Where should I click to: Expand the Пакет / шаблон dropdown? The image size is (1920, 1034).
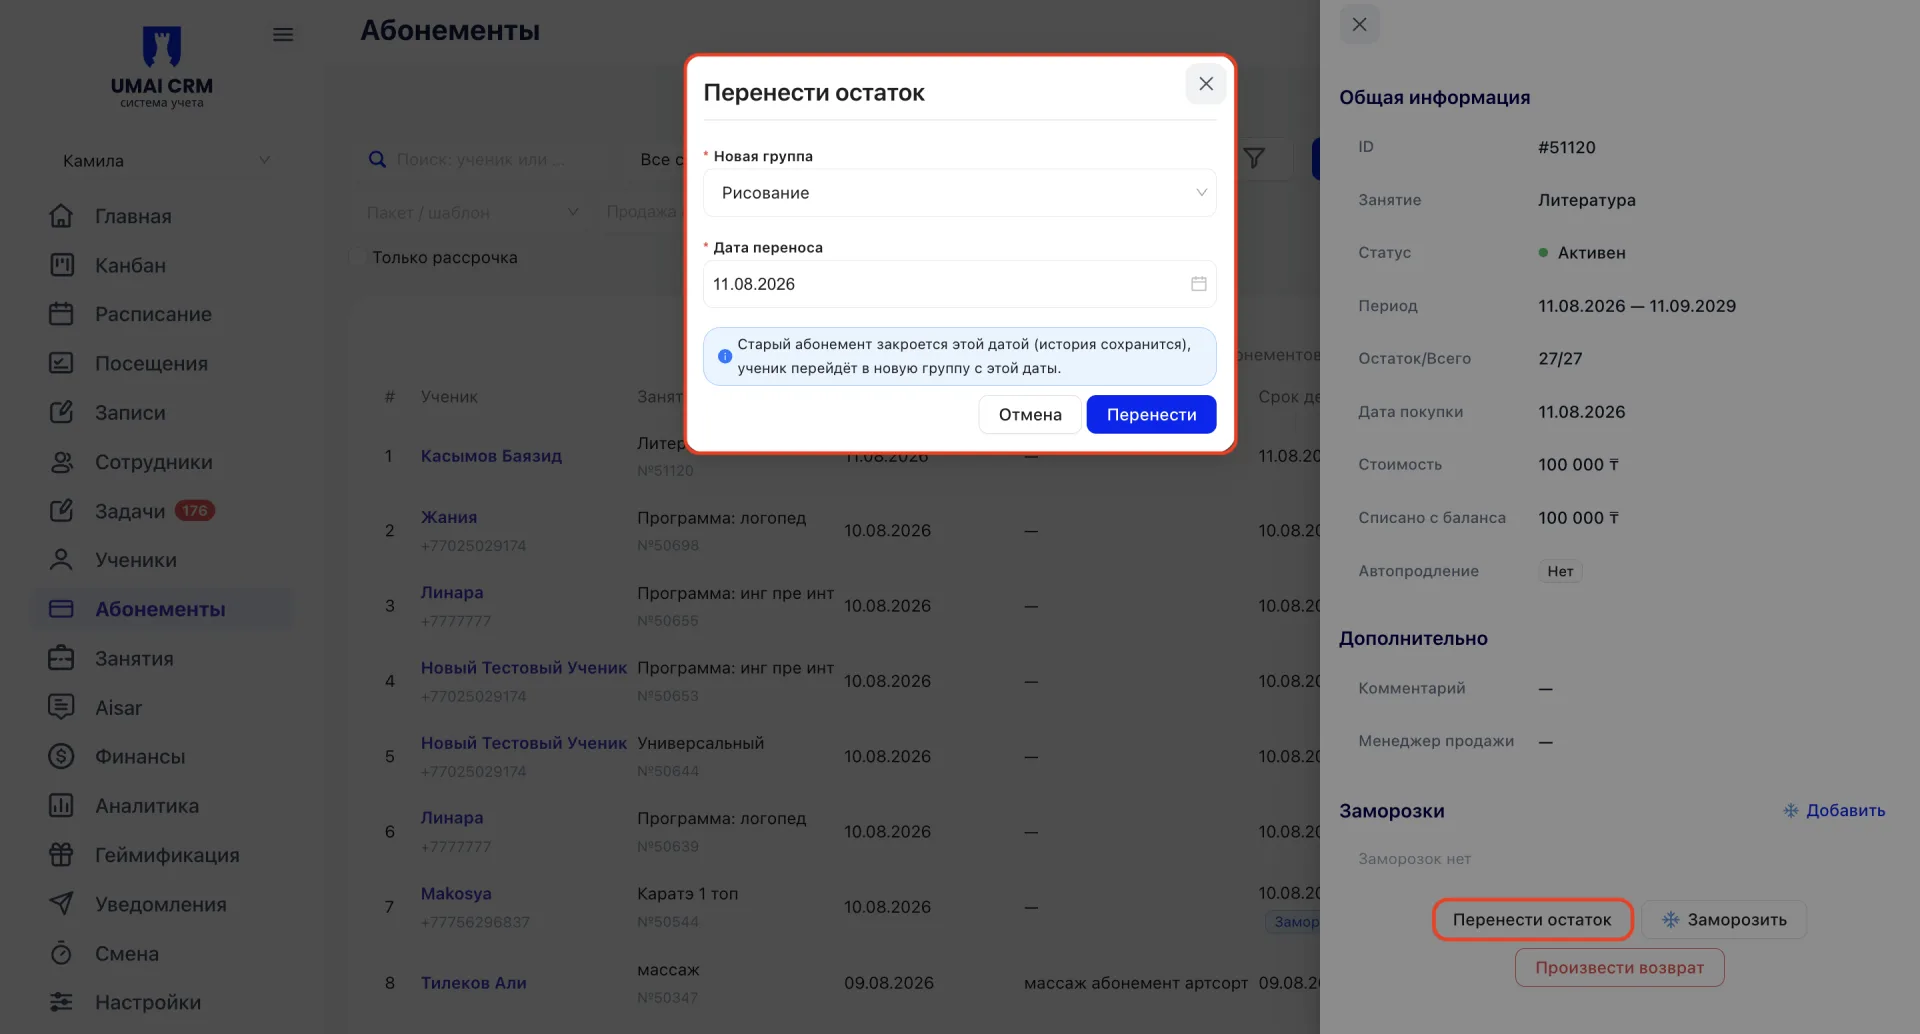point(472,212)
